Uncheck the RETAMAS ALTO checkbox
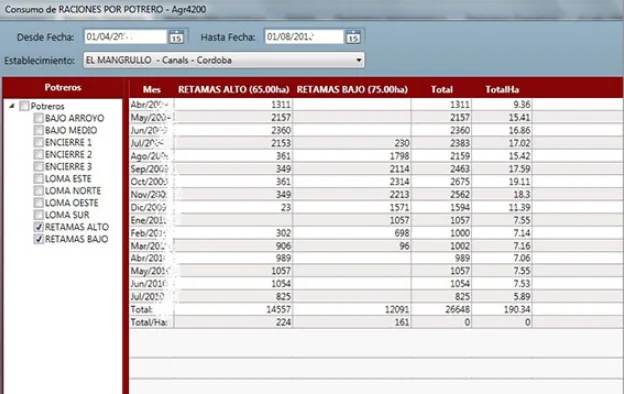This screenshot has width=624, height=394. click(39, 227)
